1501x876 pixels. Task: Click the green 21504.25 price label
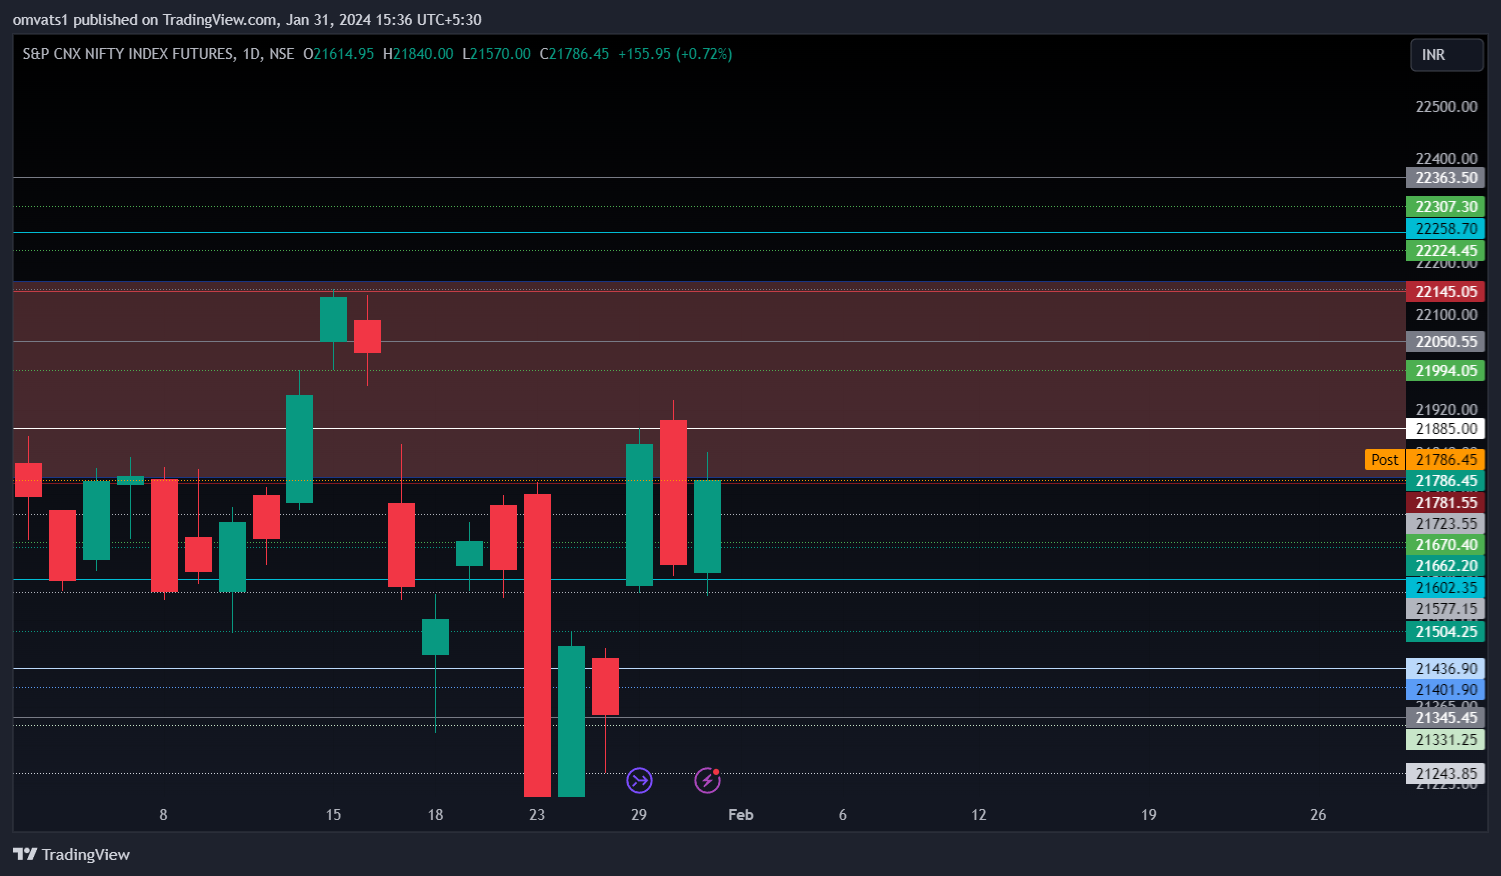[1446, 632]
